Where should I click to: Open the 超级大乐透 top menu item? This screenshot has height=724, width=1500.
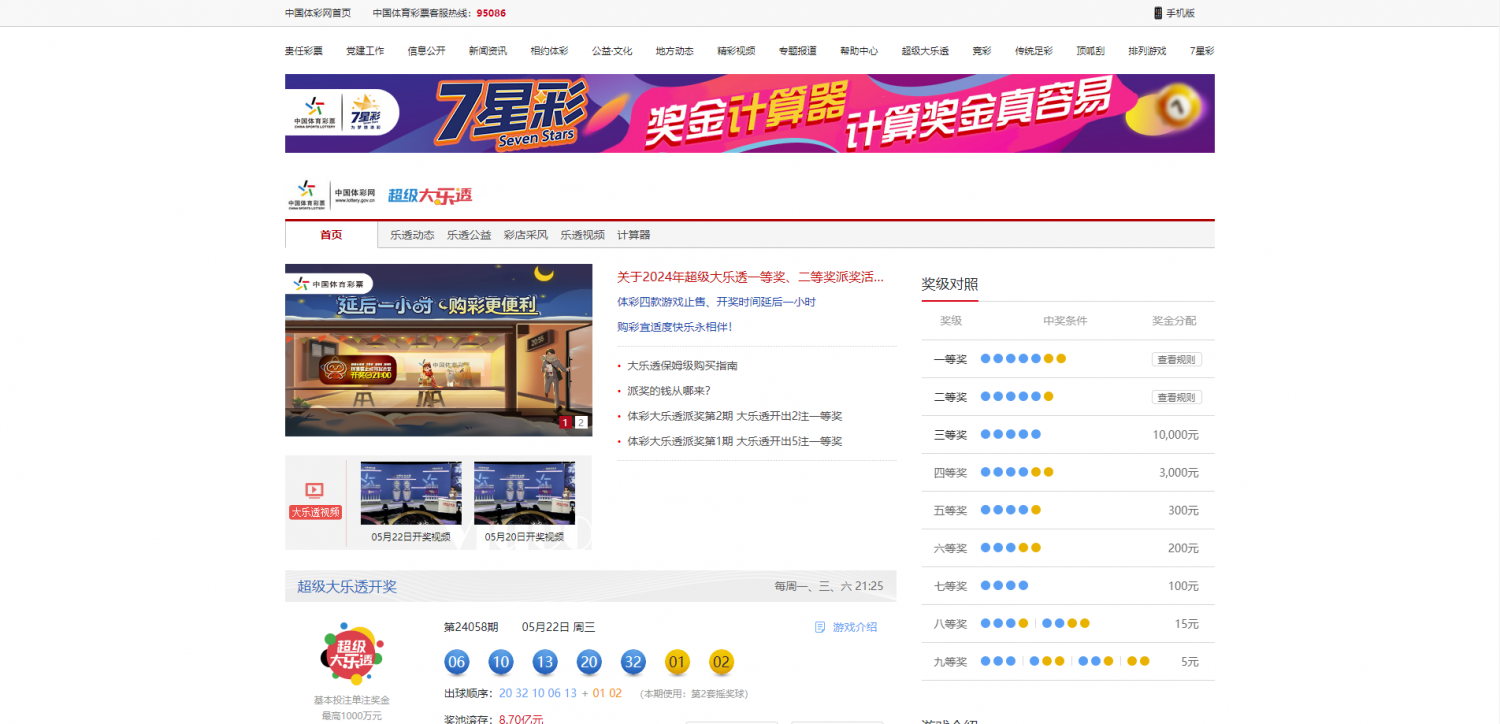point(925,51)
